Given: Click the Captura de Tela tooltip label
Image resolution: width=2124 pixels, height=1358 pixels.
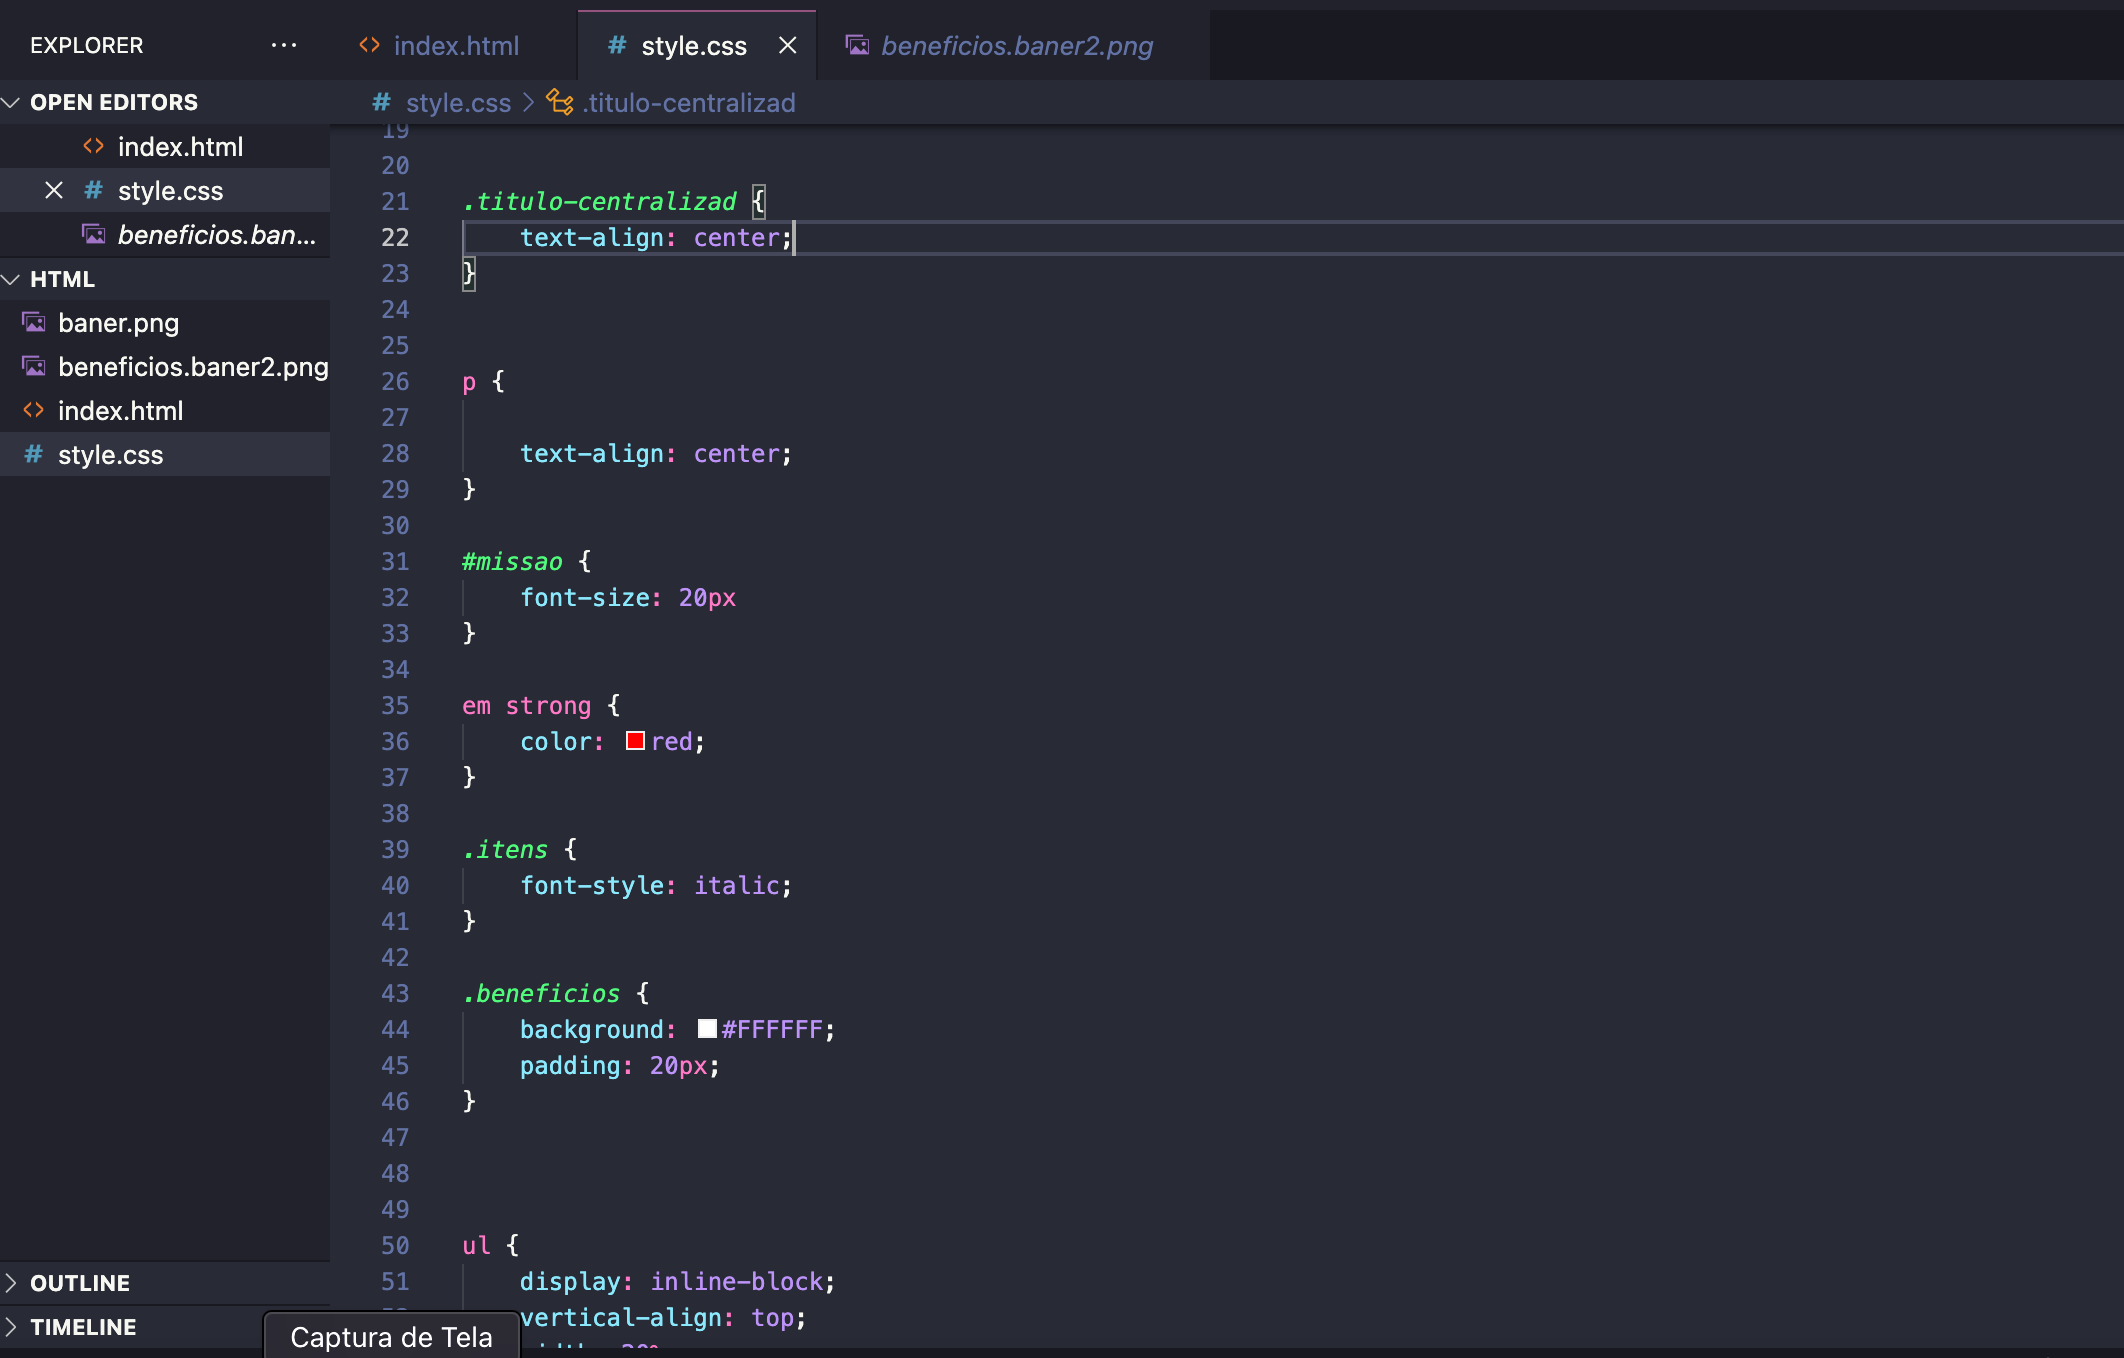Looking at the screenshot, I should click(x=391, y=1337).
